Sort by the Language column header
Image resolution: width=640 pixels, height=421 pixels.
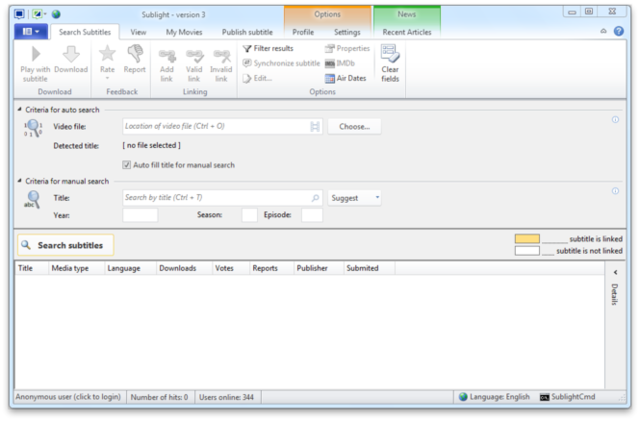tap(130, 268)
